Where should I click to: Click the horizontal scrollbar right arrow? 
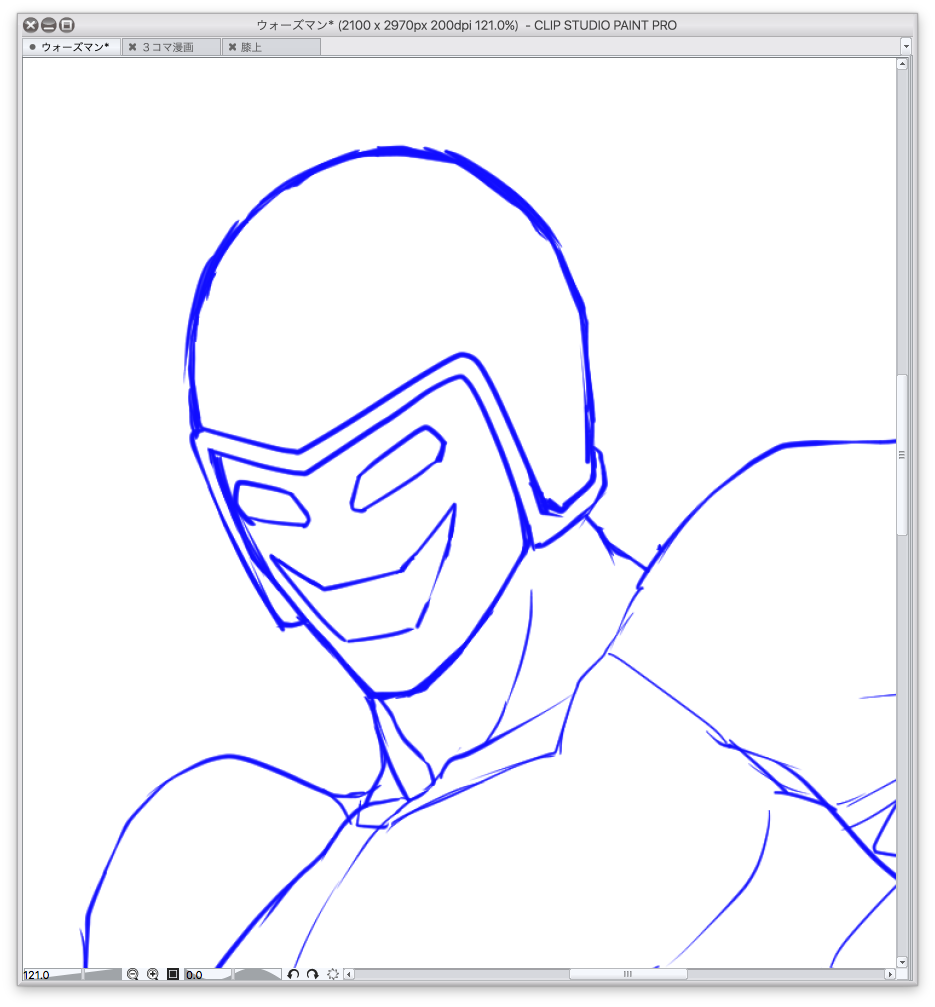pos(889,974)
